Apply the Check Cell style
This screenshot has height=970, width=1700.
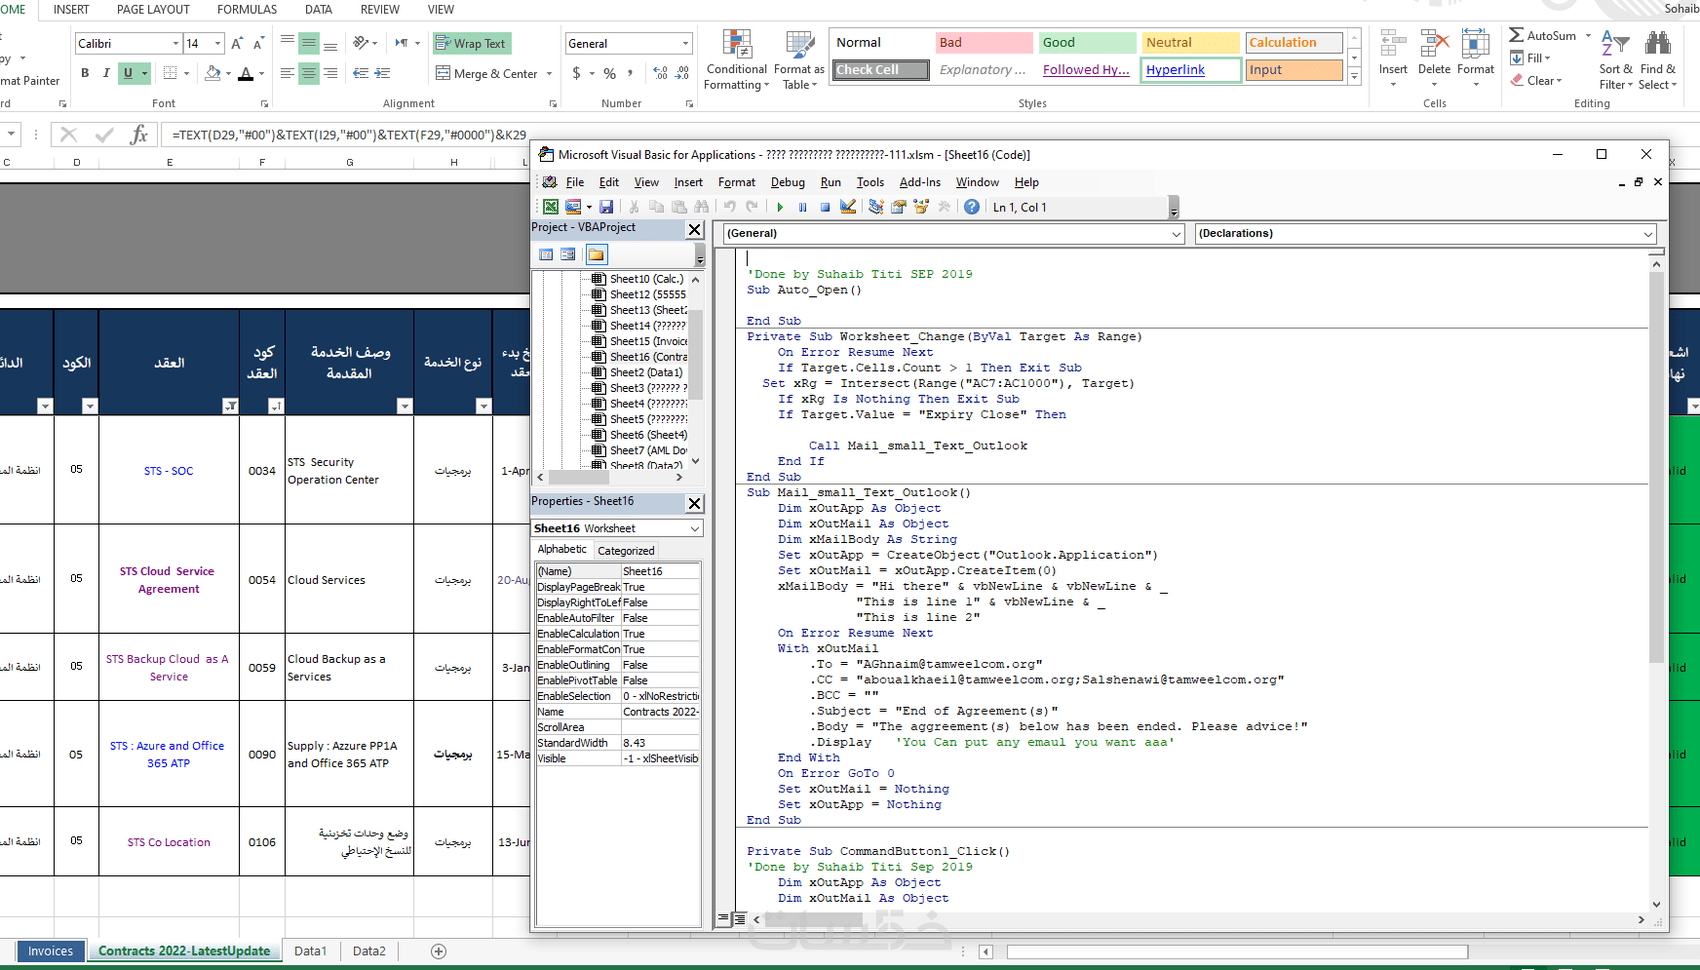pos(880,70)
